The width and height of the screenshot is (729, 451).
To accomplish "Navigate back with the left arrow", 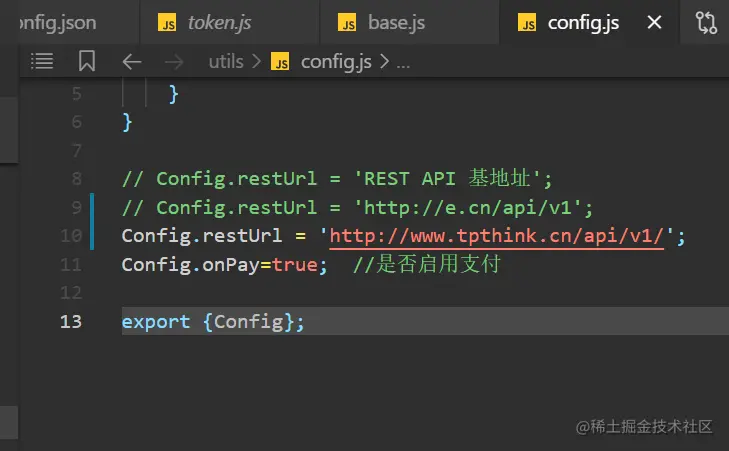I will tap(132, 61).
